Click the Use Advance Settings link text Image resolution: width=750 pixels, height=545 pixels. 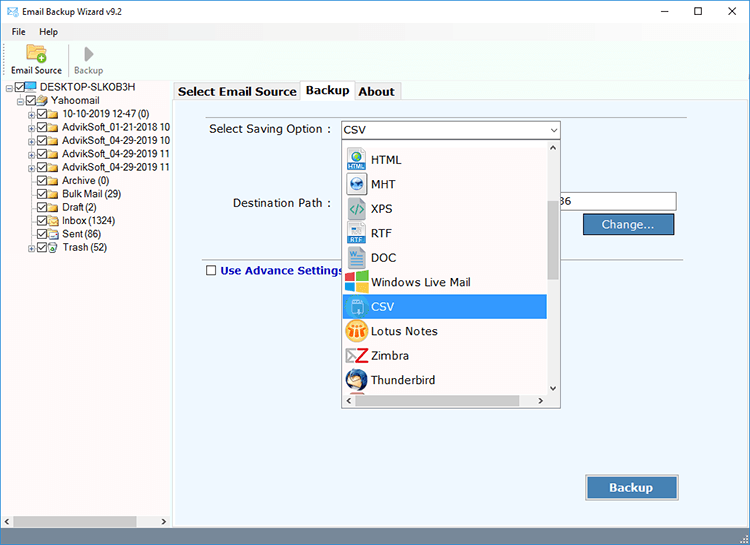point(282,270)
